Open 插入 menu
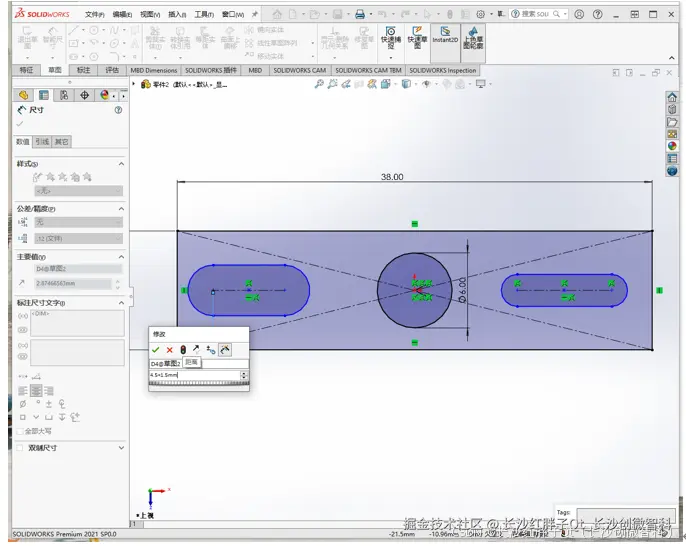Screen dimensions: 686x546 [177, 14]
